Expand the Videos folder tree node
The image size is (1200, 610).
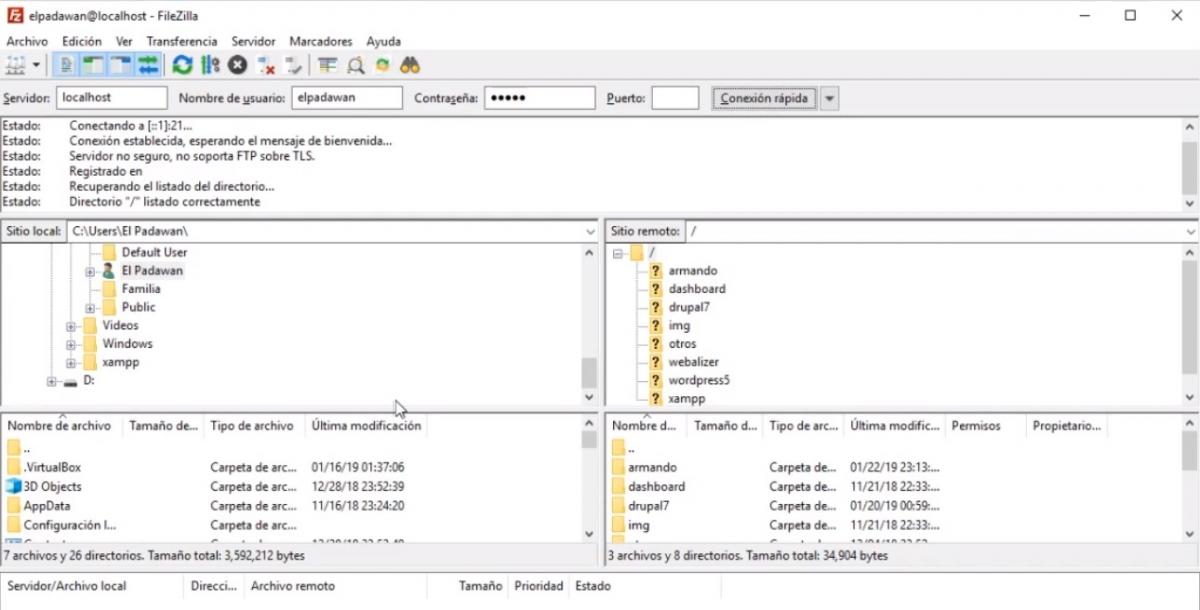[x=71, y=326]
